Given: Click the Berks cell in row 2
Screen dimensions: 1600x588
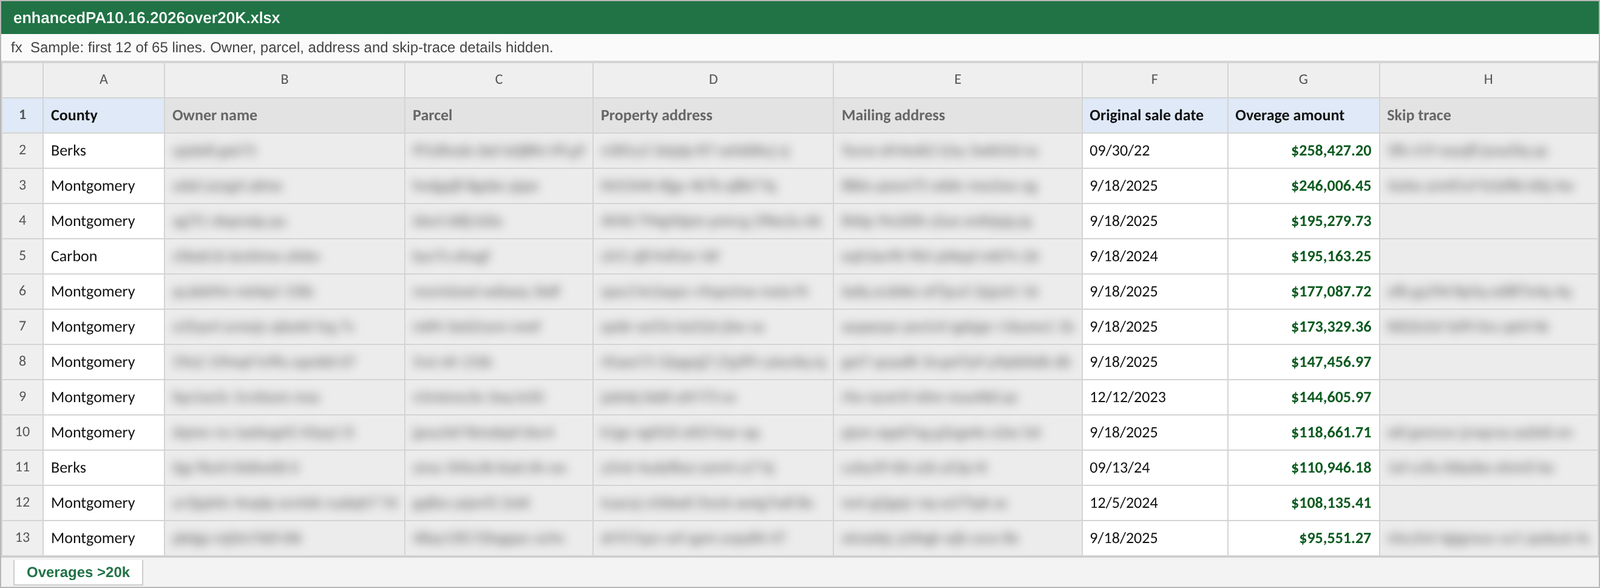Looking at the screenshot, I should (x=103, y=150).
